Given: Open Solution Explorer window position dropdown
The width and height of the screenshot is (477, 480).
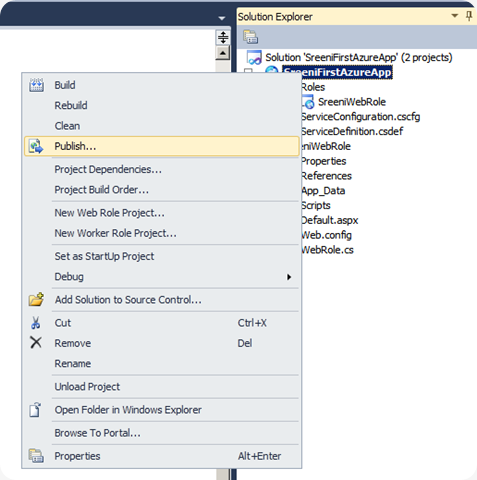Looking at the screenshot, I should (x=454, y=16).
